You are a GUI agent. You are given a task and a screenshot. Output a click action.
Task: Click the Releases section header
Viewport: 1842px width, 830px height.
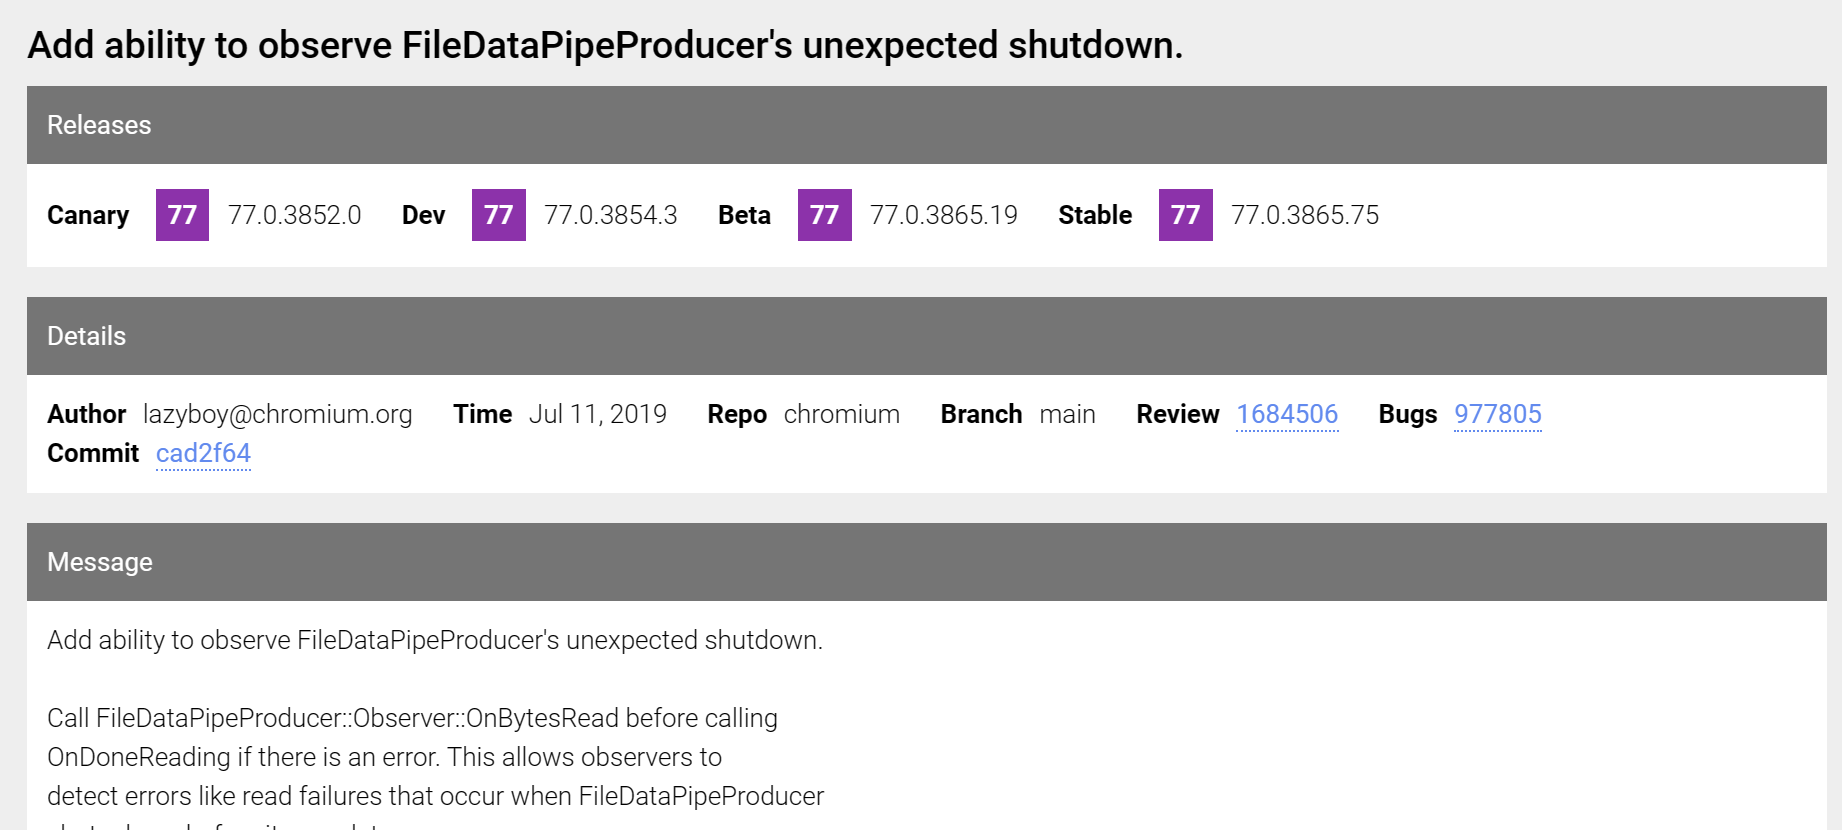tap(99, 125)
